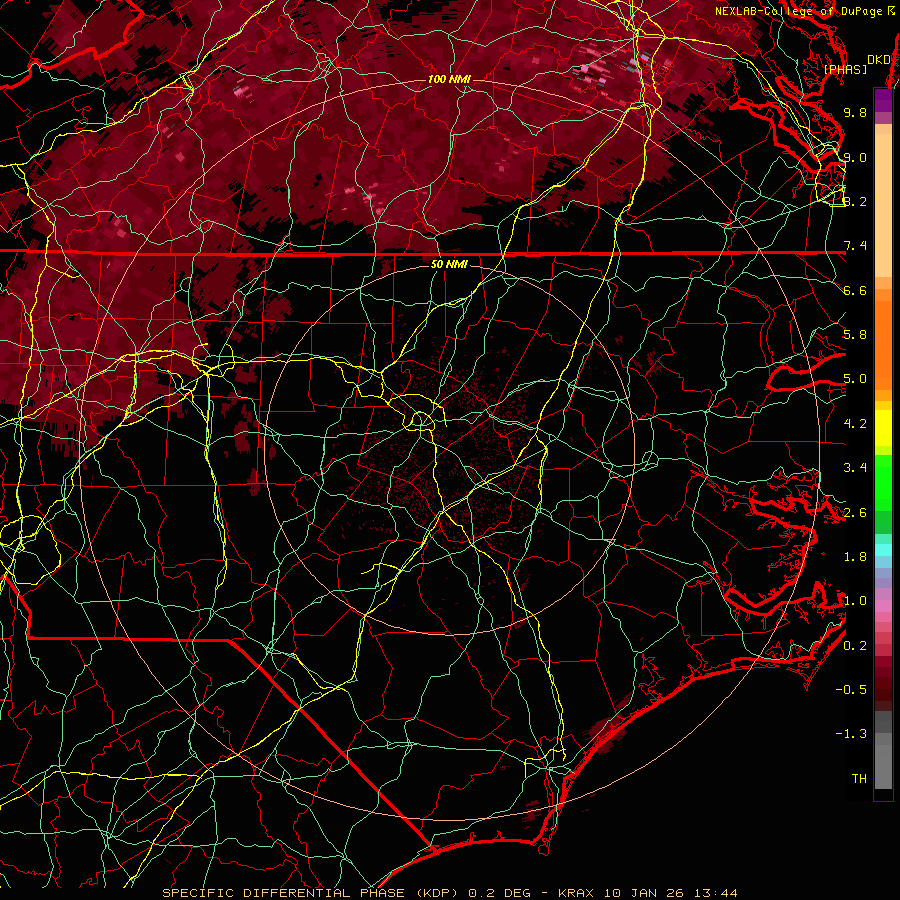Image resolution: width=900 pixels, height=900 pixels.
Task: Click the 50 NMI range ring label
Action: [449, 265]
